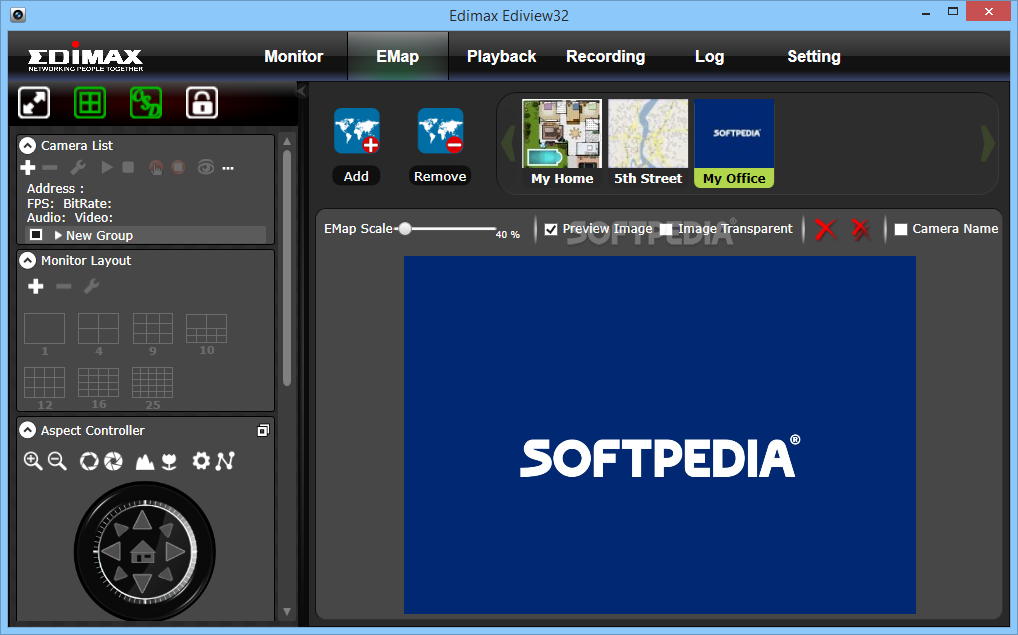1018x635 pixels.
Task: Click the small red X delete-all icon
Action: (x=861, y=229)
